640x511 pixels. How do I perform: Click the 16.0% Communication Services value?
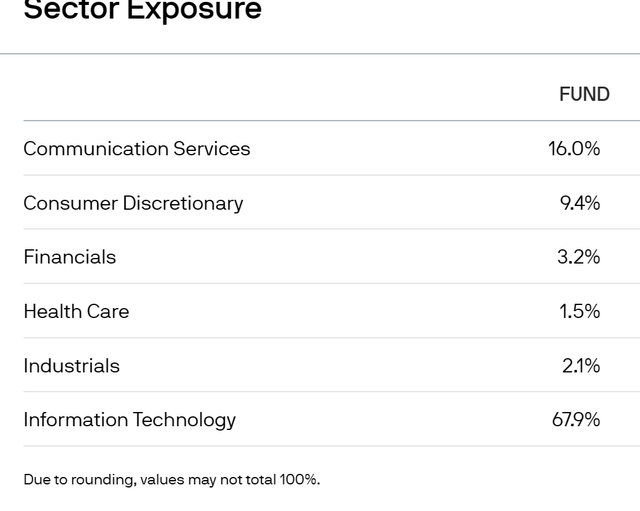pyautogui.click(x=574, y=149)
